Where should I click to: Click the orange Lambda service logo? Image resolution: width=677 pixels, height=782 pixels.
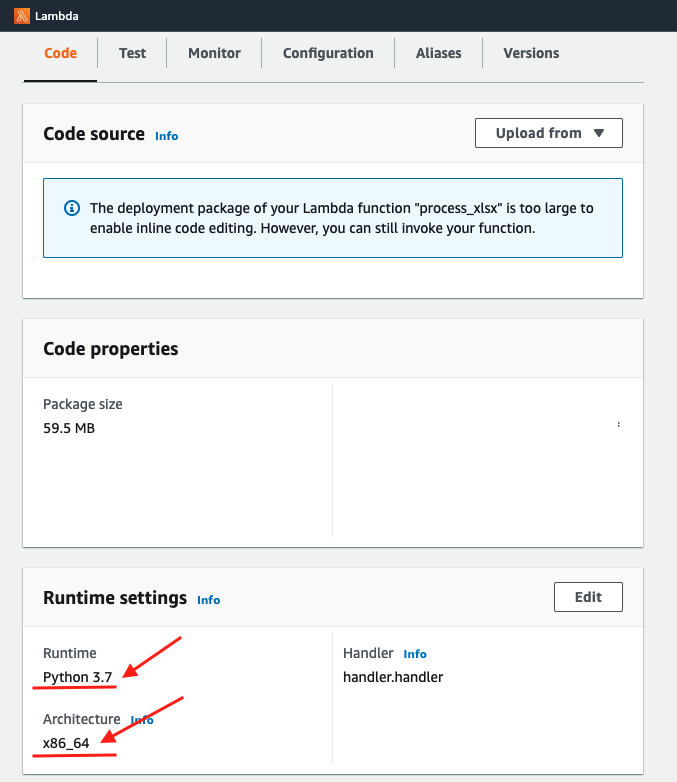22,16
